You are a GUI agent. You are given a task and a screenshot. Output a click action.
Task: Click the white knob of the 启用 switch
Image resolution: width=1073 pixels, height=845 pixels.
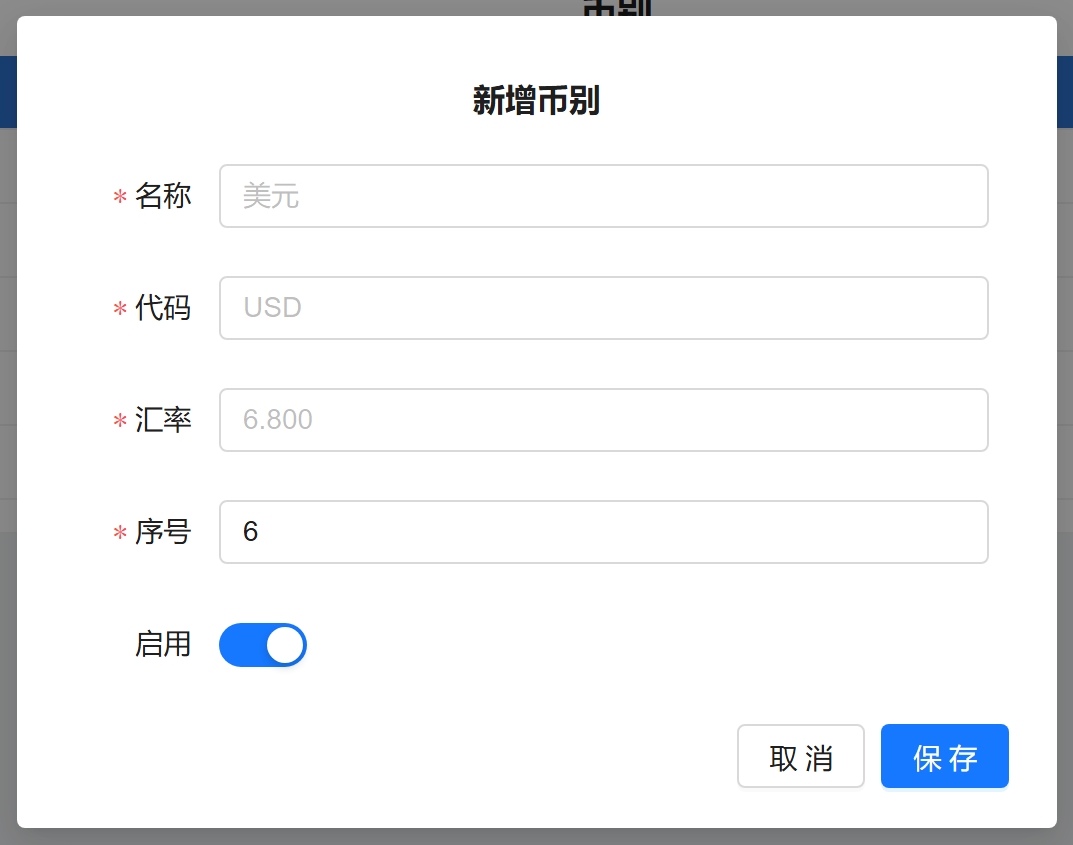[285, 645]
